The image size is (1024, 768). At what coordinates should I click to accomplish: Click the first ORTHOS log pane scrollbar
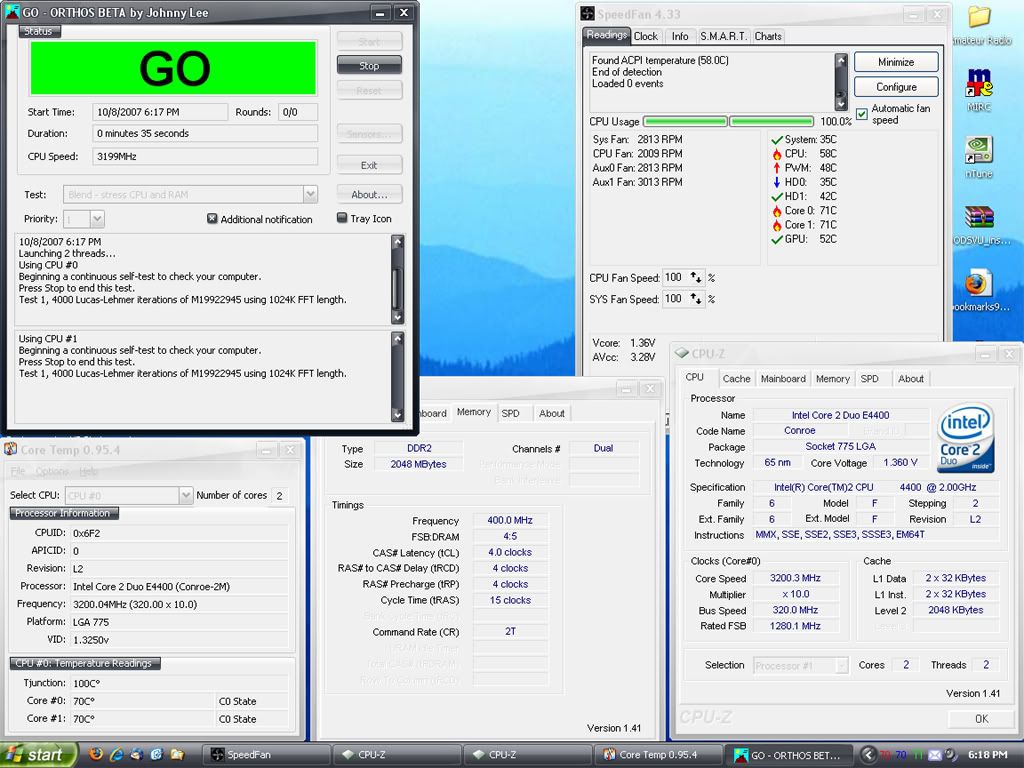click(397, 280)
